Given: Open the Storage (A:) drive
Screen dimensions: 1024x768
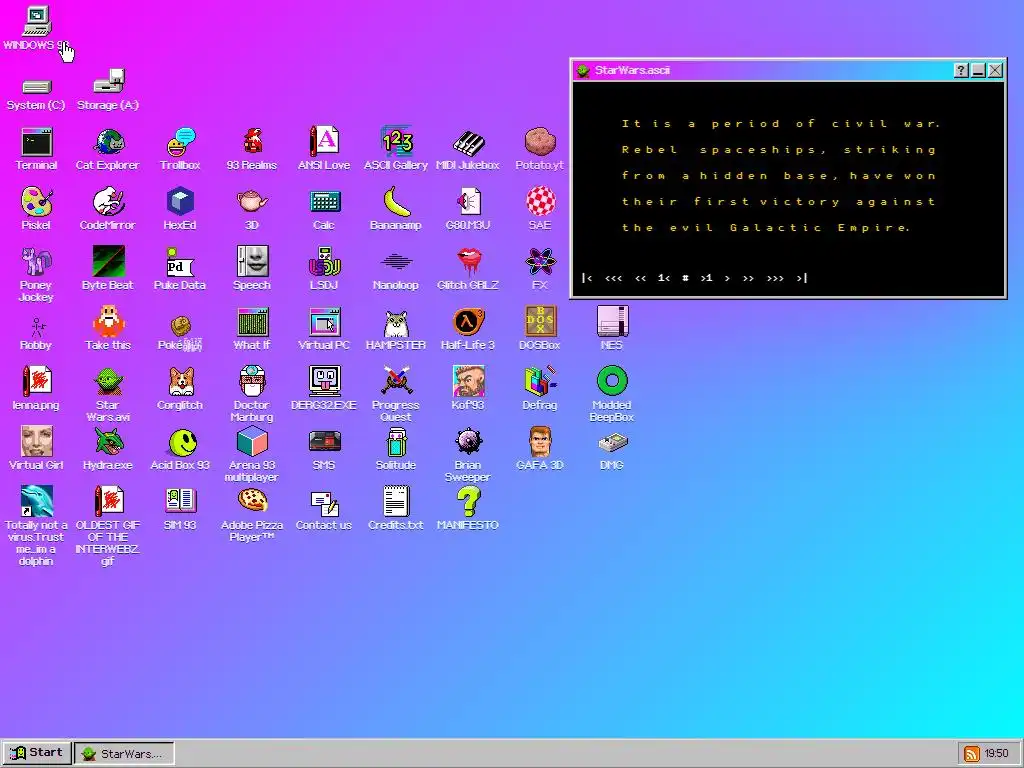Looking at the screenshot, I should (108, 90).
